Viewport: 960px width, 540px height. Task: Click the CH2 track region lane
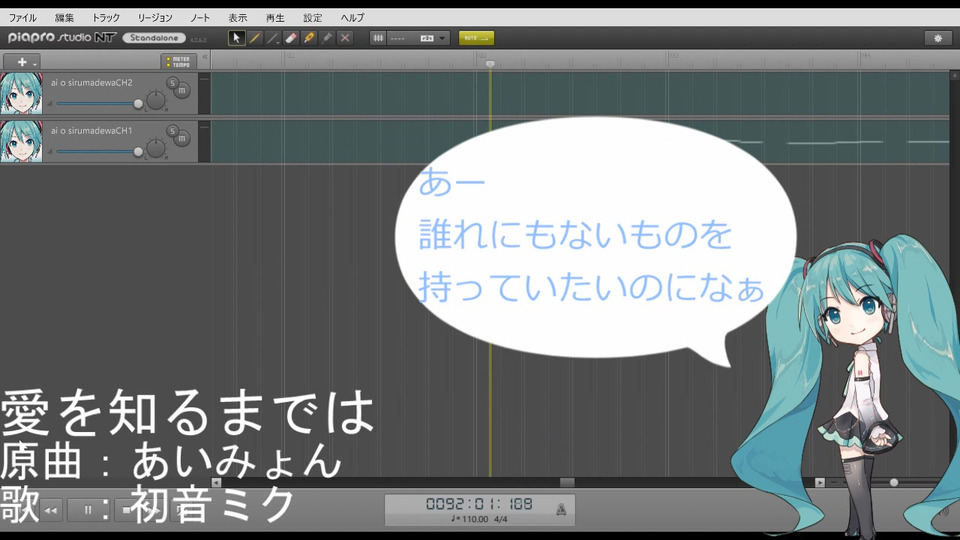580,93
